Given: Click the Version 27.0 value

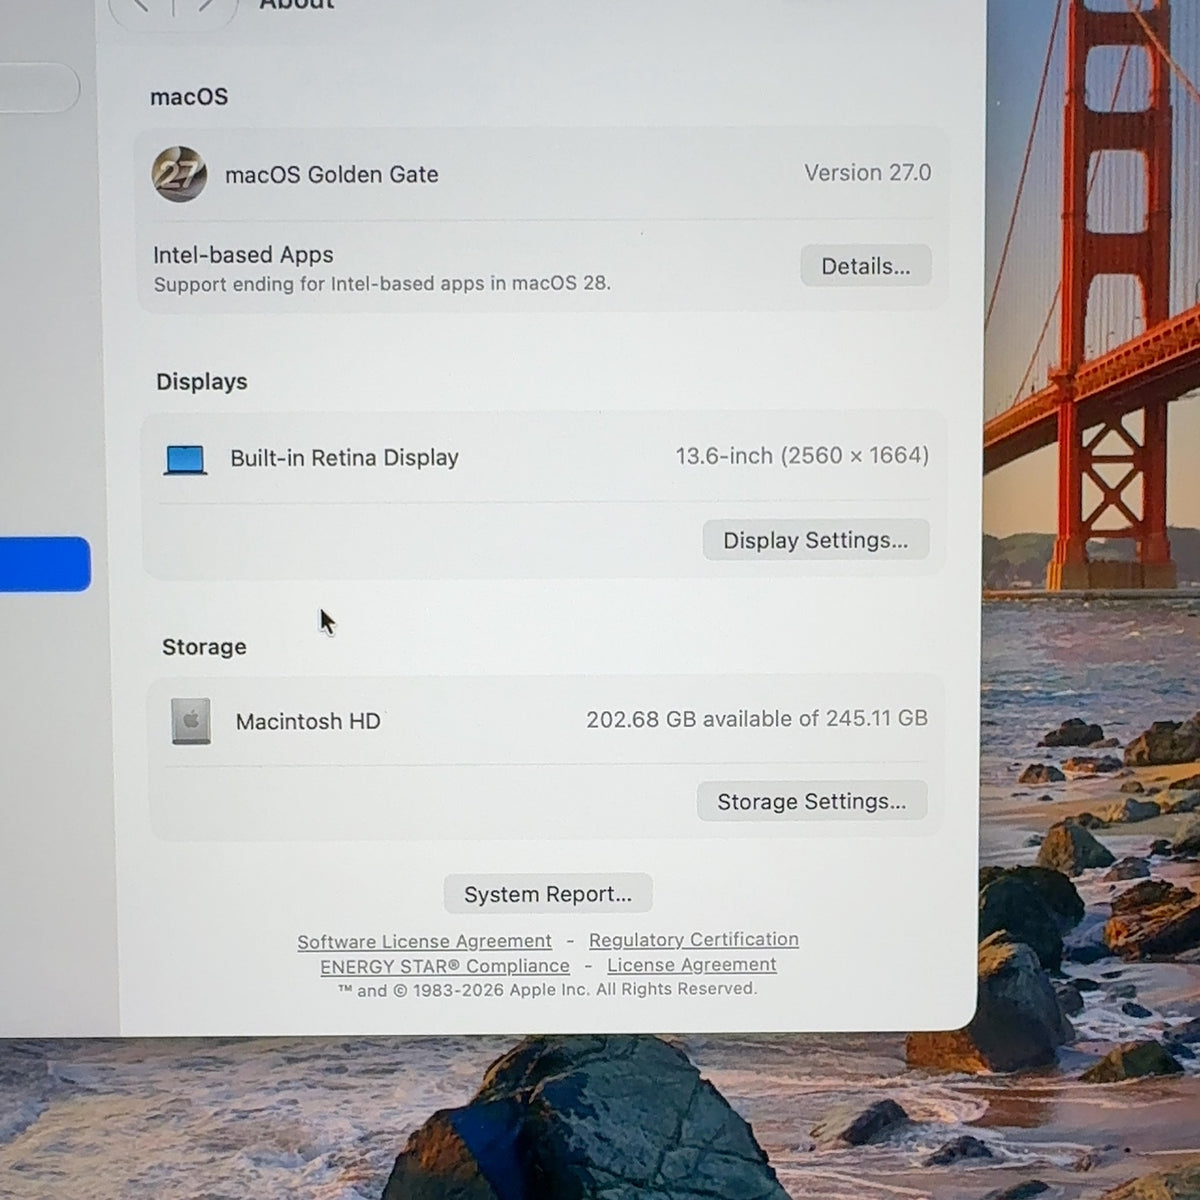Looking at the screenshot, I should point(868,172).
